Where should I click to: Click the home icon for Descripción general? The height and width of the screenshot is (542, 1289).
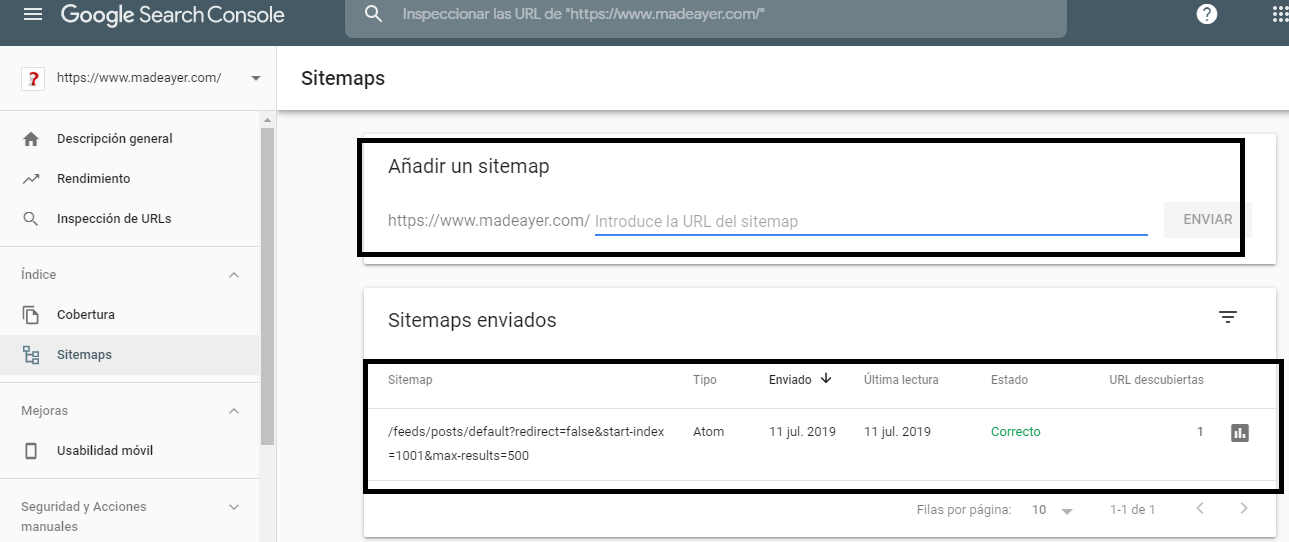pos(31,139)
